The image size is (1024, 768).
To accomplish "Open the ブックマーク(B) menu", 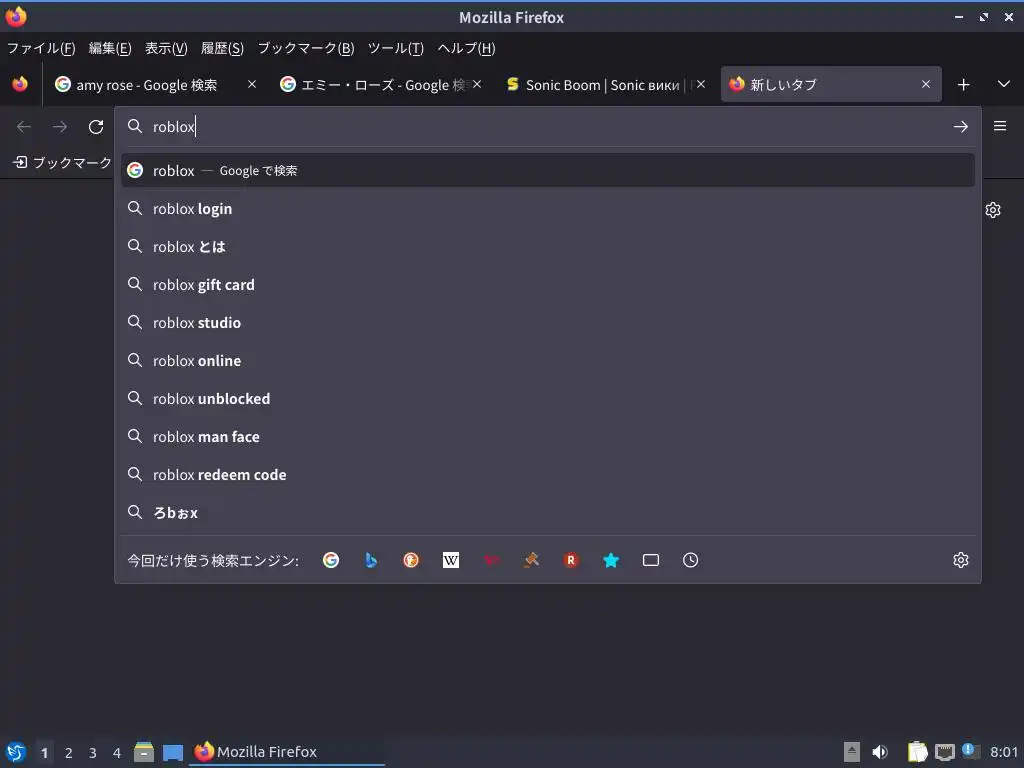I will tap(306, 48).
